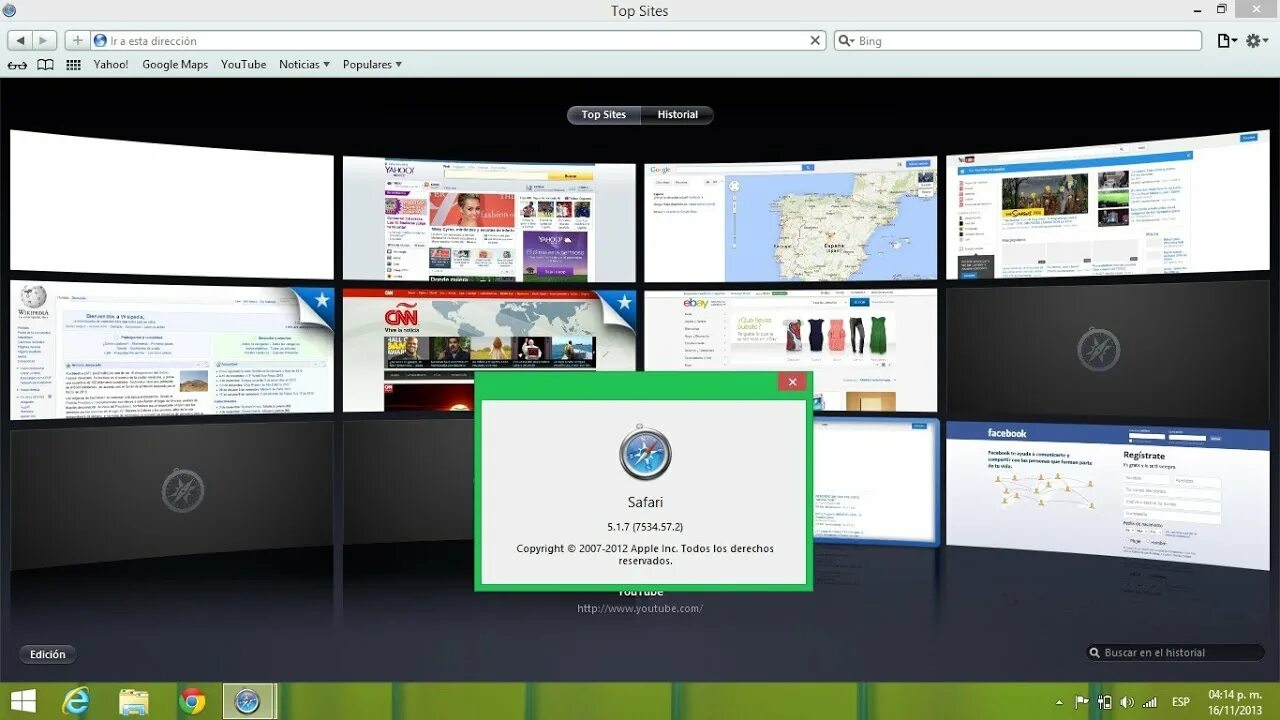This screenshot has width=1280, height=720.
Task: Open the Yahoo! bookmark
Action: pyautogui.click(x=111, y=65)
